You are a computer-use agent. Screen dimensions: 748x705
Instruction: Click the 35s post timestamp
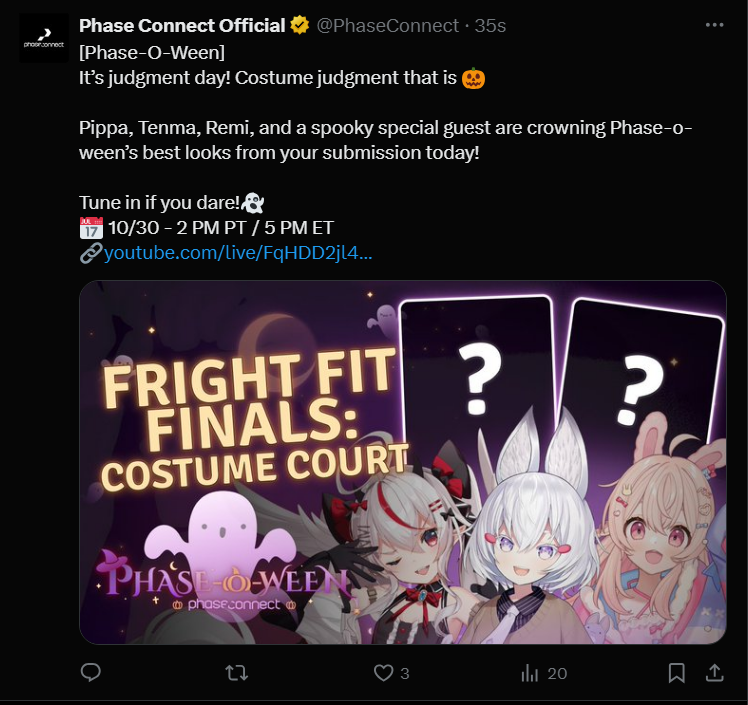[x=490, y=25]
